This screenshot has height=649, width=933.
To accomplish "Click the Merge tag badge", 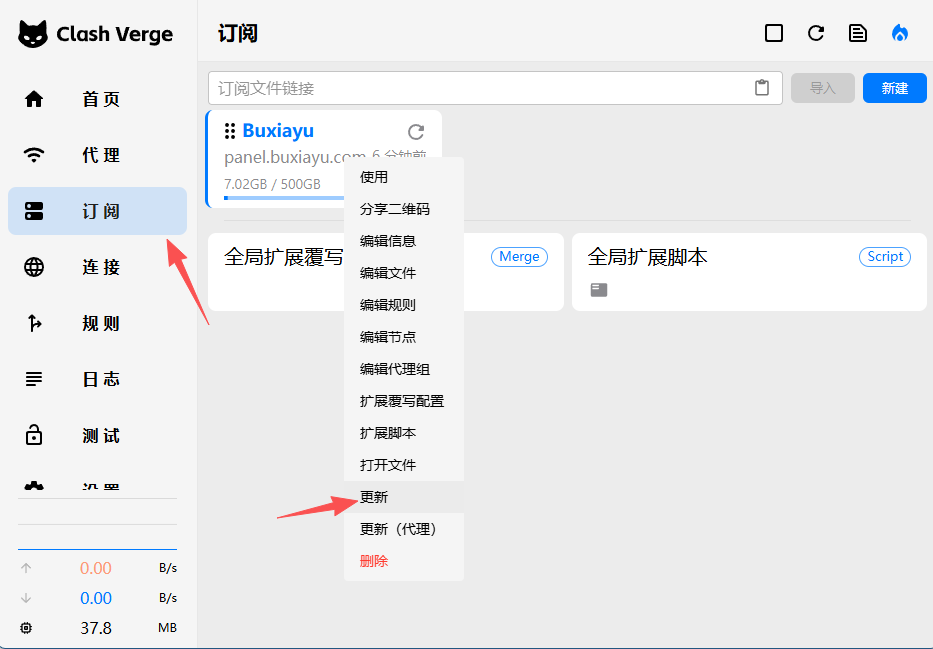I will pyautogui.click(x=519, y=256).
